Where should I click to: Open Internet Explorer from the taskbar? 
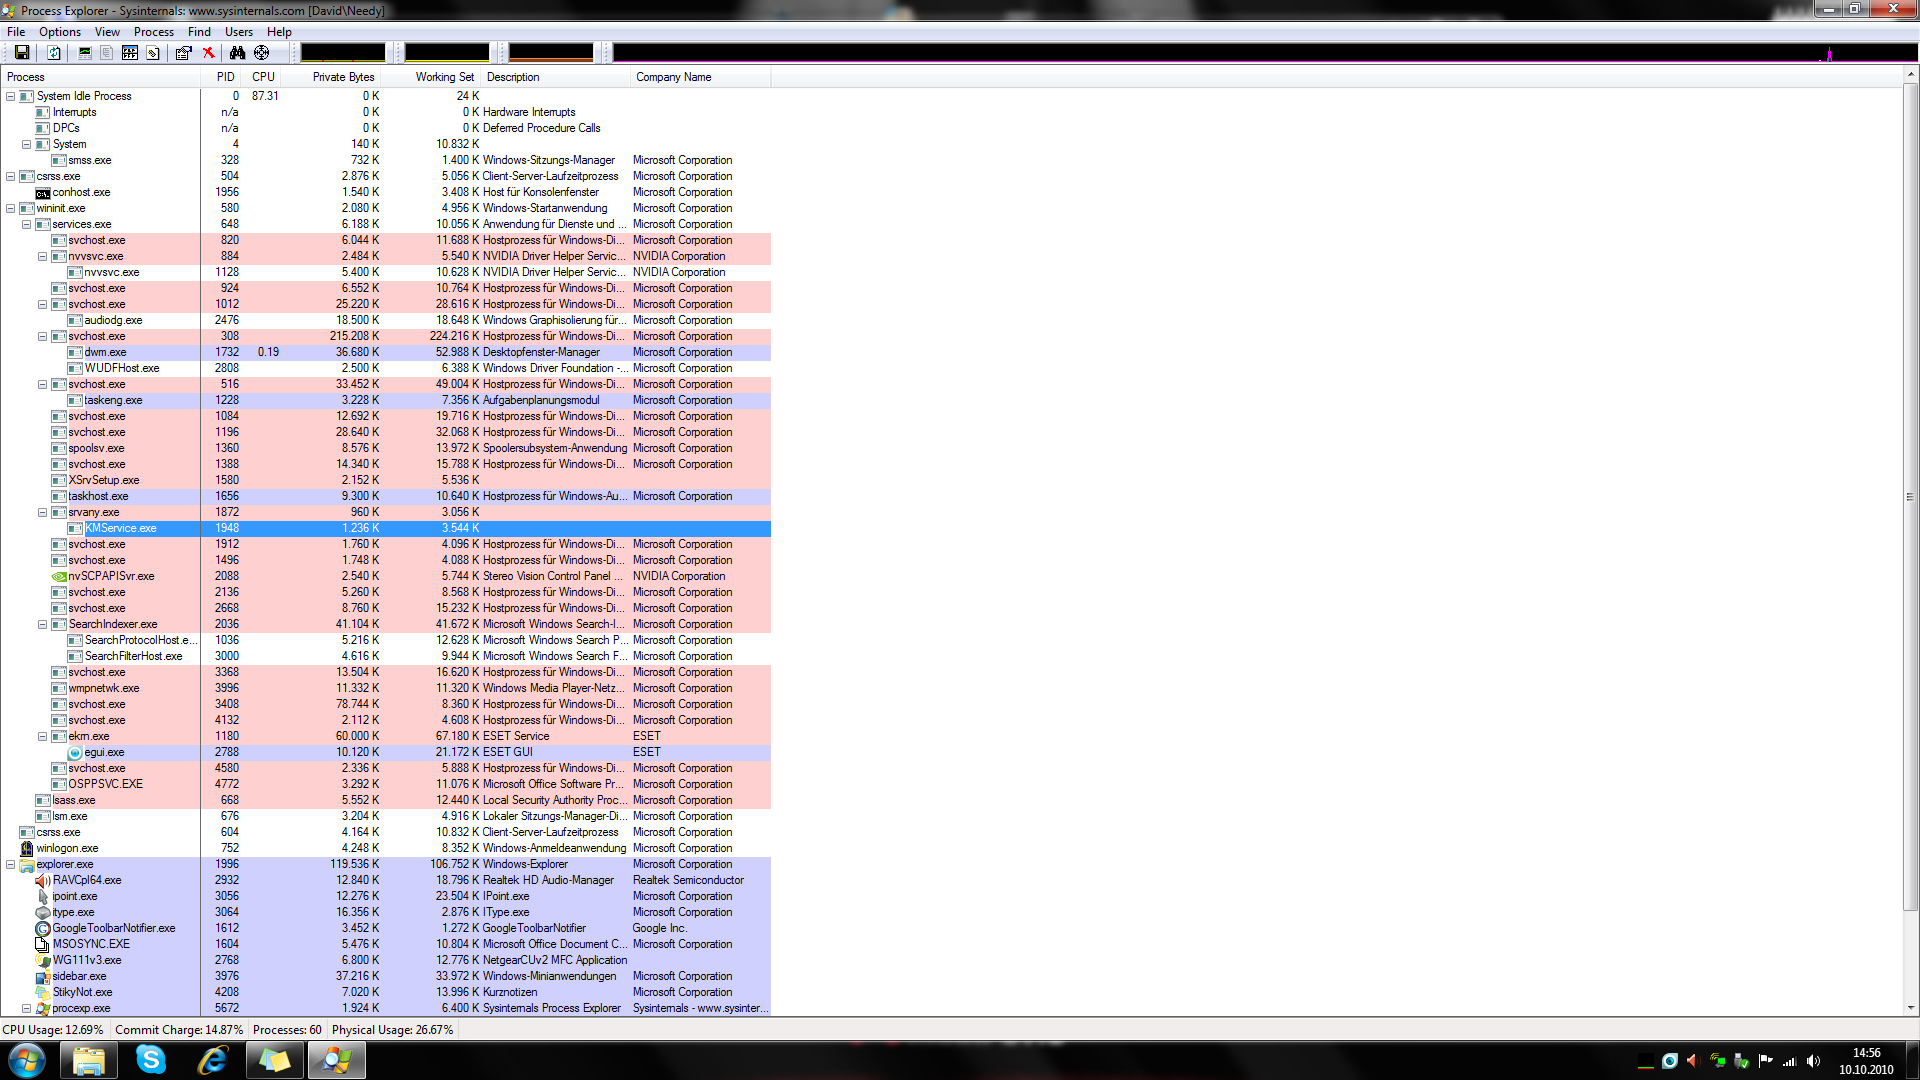[x=212, y=1060]
